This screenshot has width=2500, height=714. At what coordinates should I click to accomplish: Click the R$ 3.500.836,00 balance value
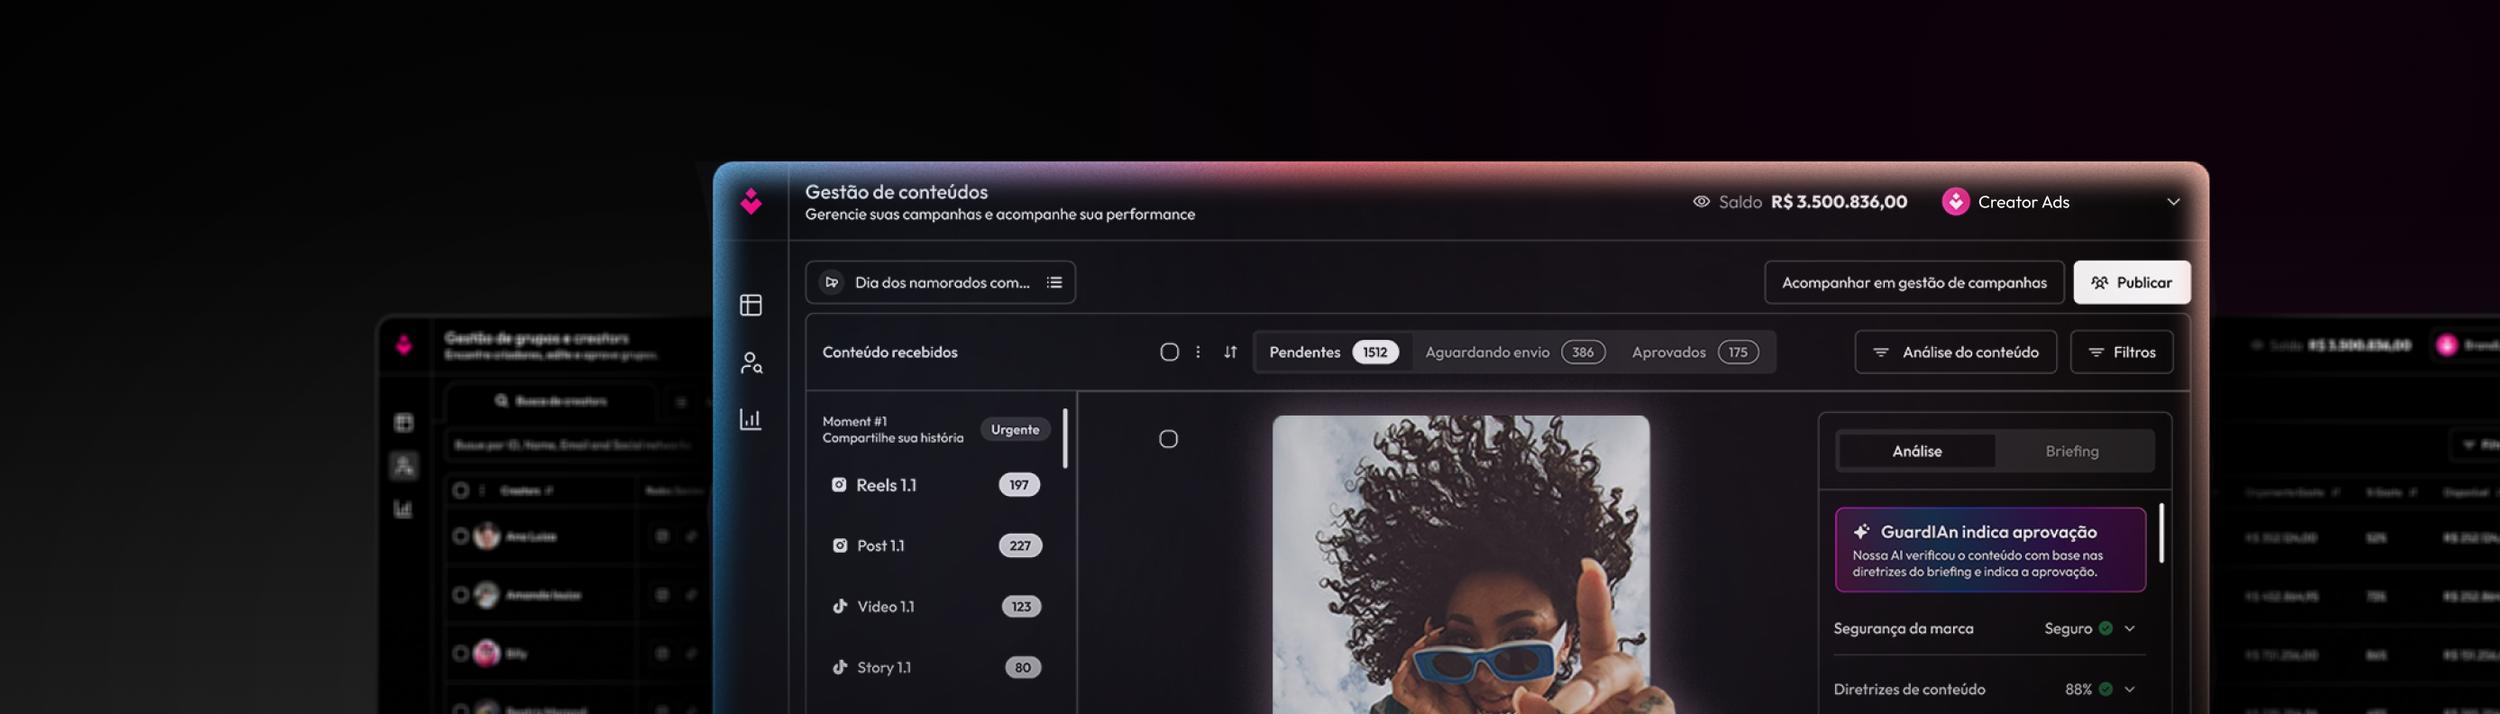pyautogui.click(x=1838, y=202)
